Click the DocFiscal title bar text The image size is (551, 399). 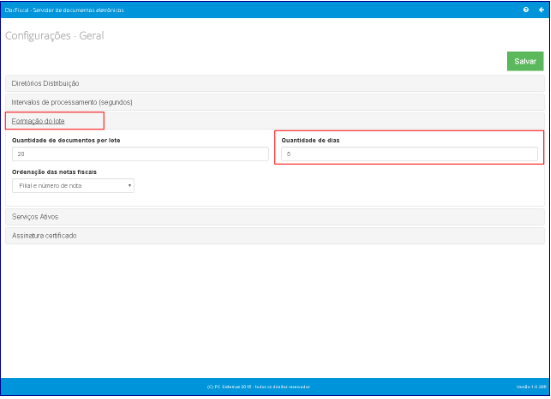click(x=64, y=10)
